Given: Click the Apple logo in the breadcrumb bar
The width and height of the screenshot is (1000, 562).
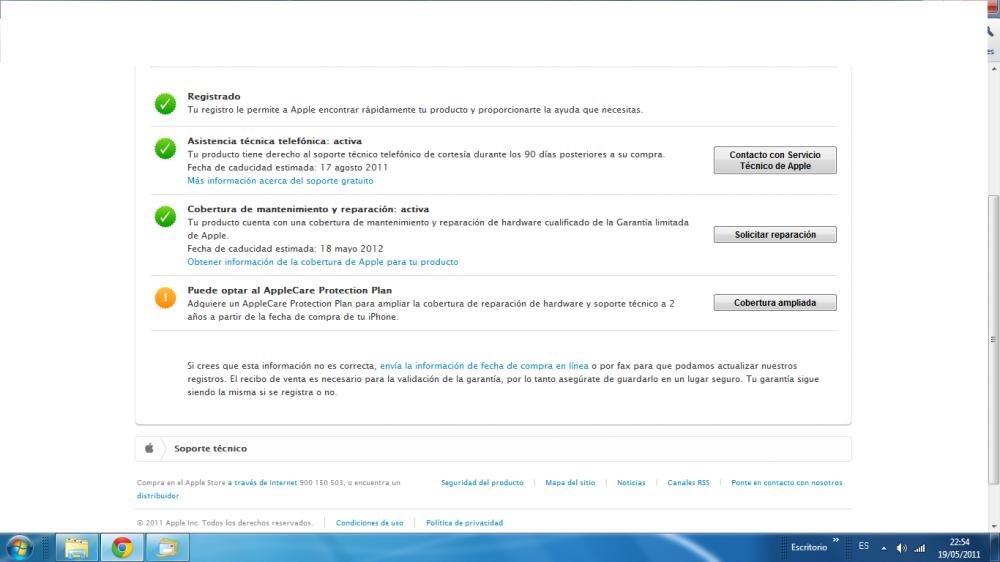Looking at the screenshot, I should coord(149,449).
